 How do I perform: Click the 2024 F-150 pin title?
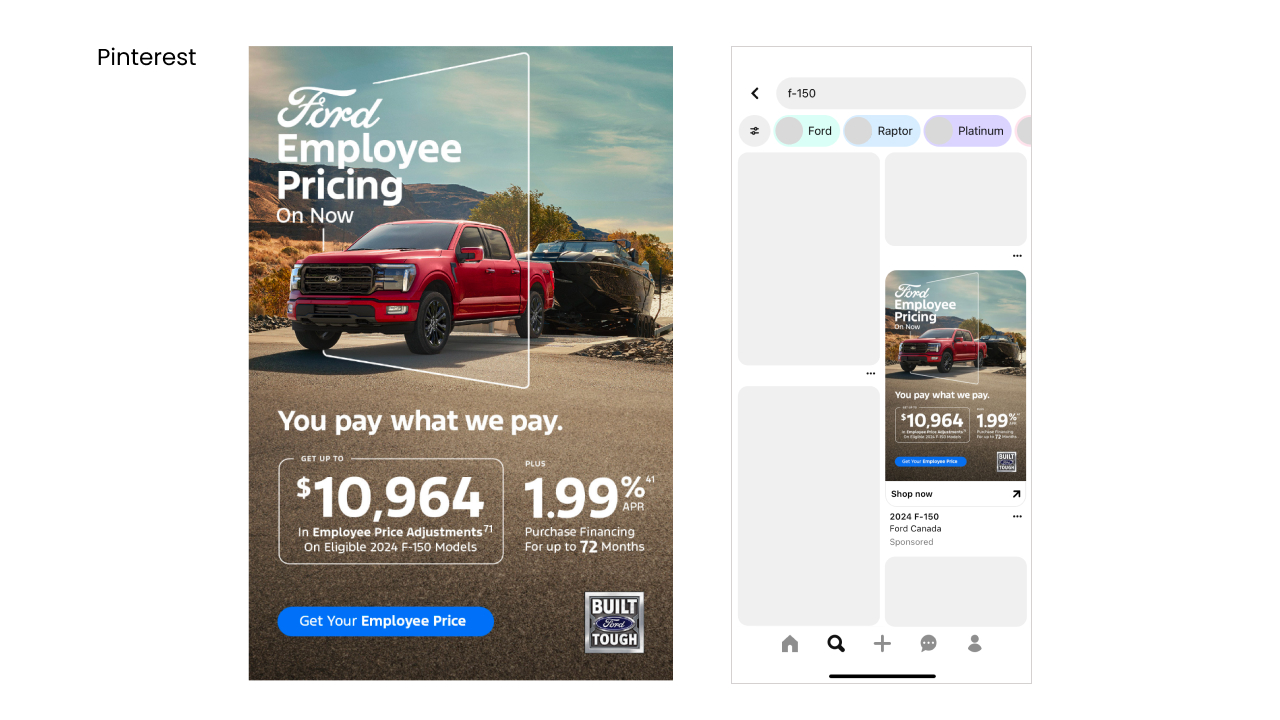click(x=914, y=517)
